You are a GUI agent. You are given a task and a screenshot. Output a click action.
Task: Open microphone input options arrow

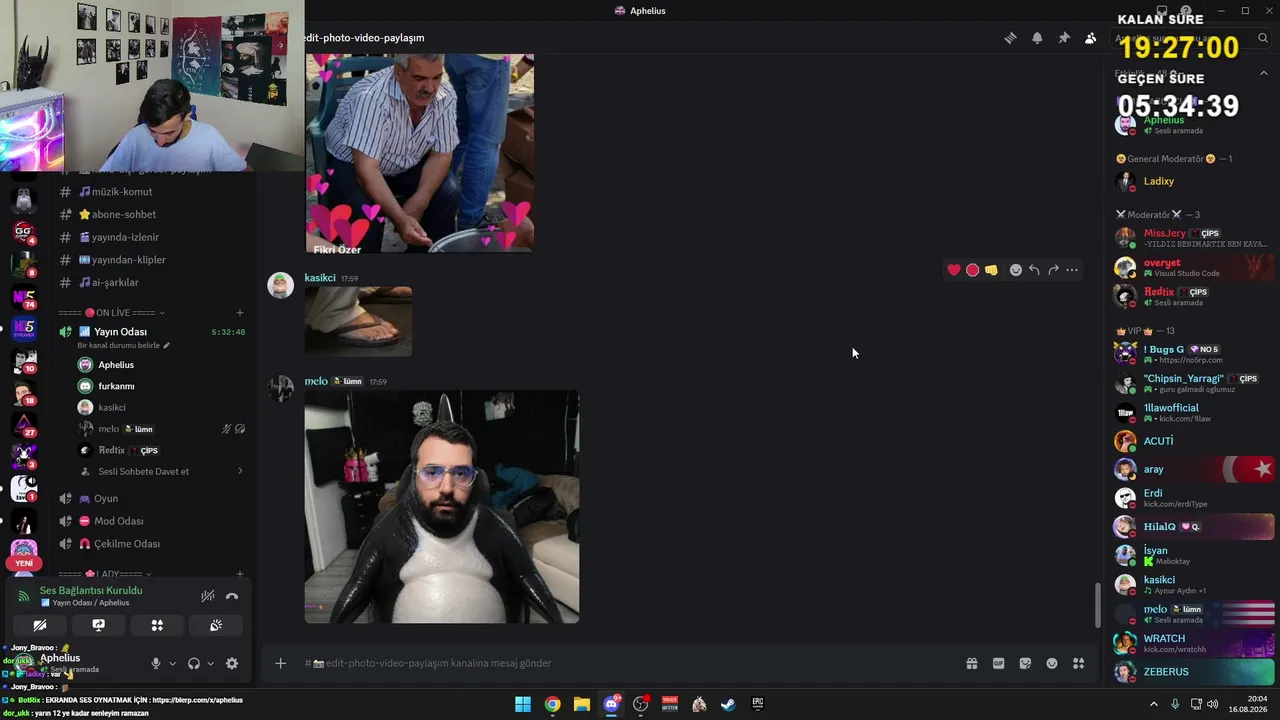pos(172,663)
